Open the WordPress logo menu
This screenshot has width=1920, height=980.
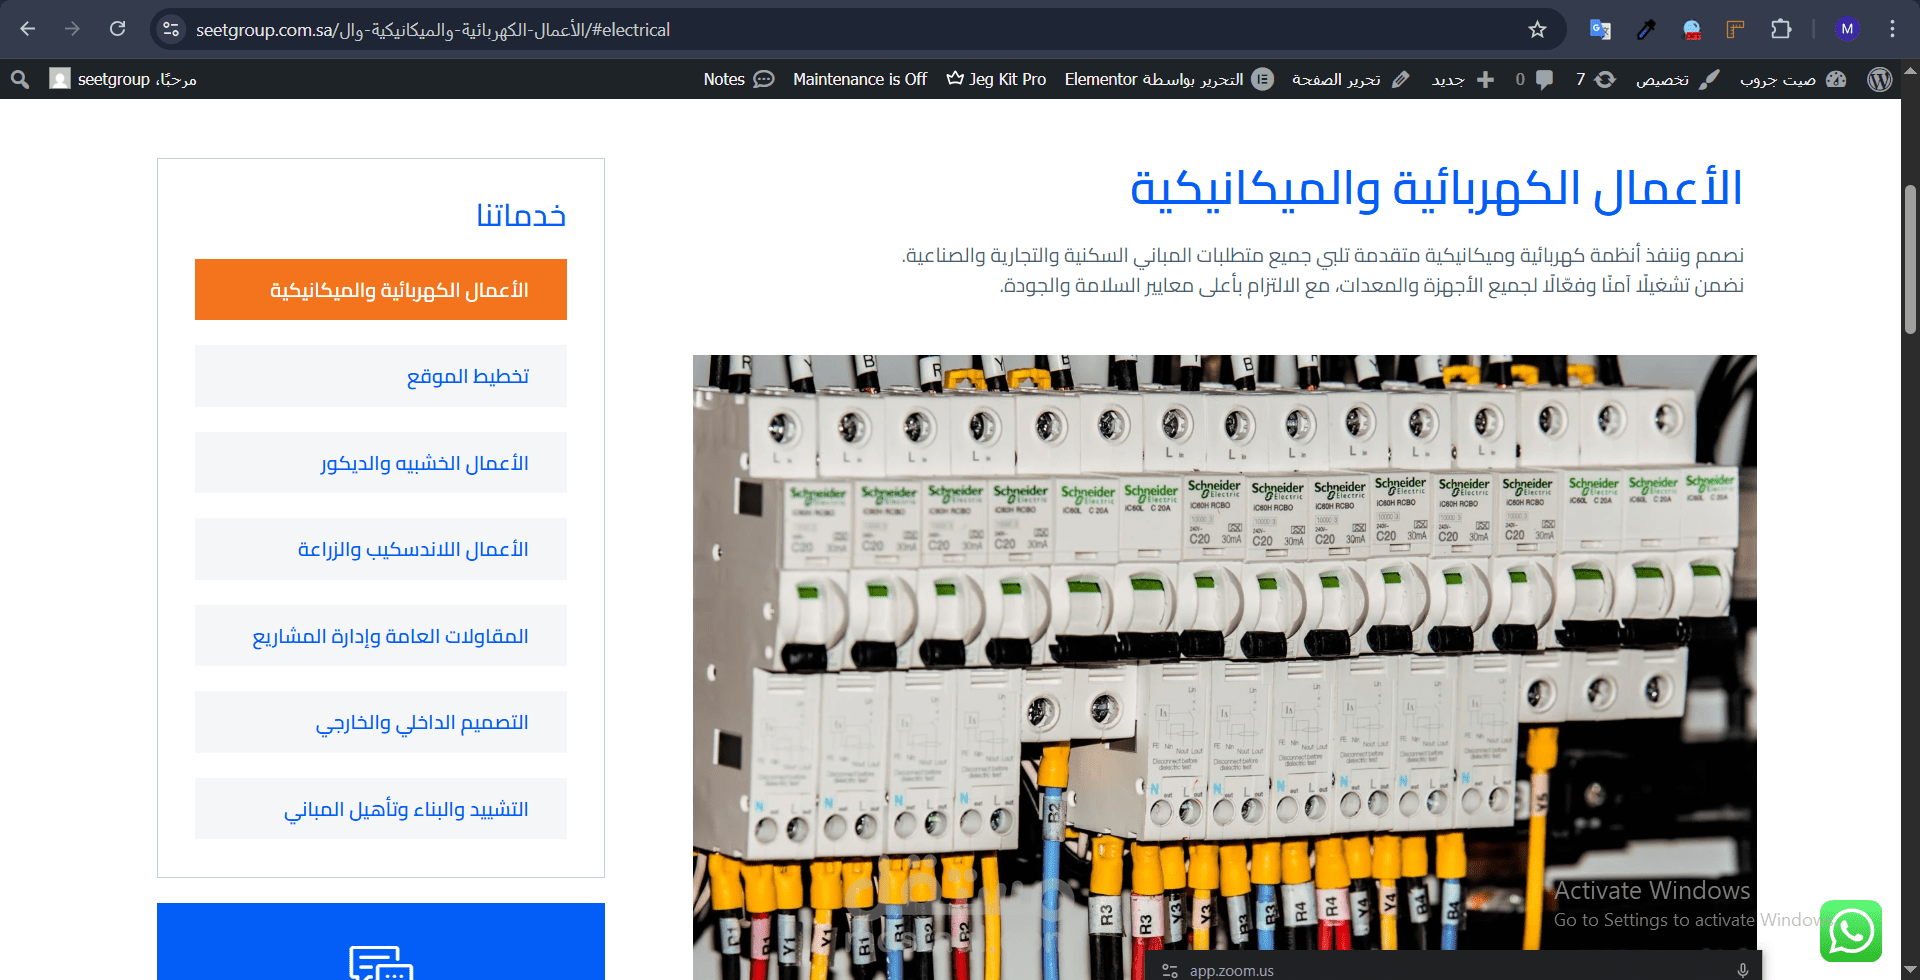click(1879, 79)
